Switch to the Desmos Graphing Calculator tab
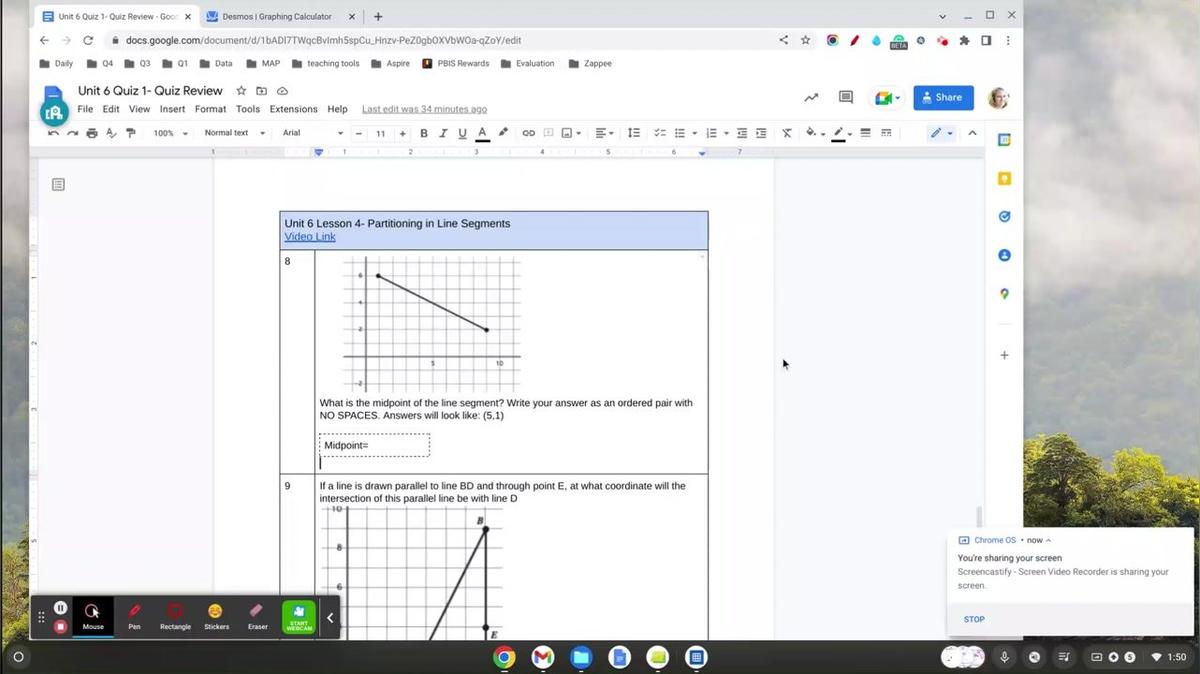The width and height of the screenshot is (1200, 674). (x=279, y=16)
